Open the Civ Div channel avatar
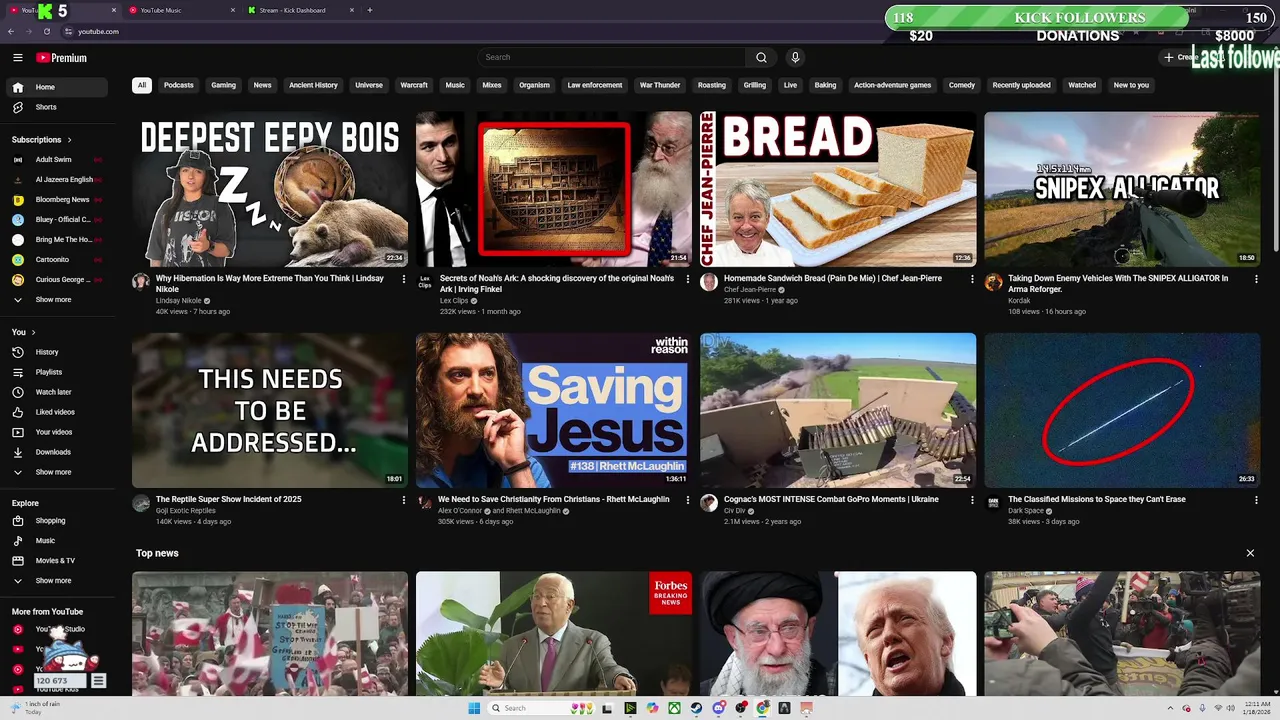Screen dimensions: 1280x720 coord(709,503)
